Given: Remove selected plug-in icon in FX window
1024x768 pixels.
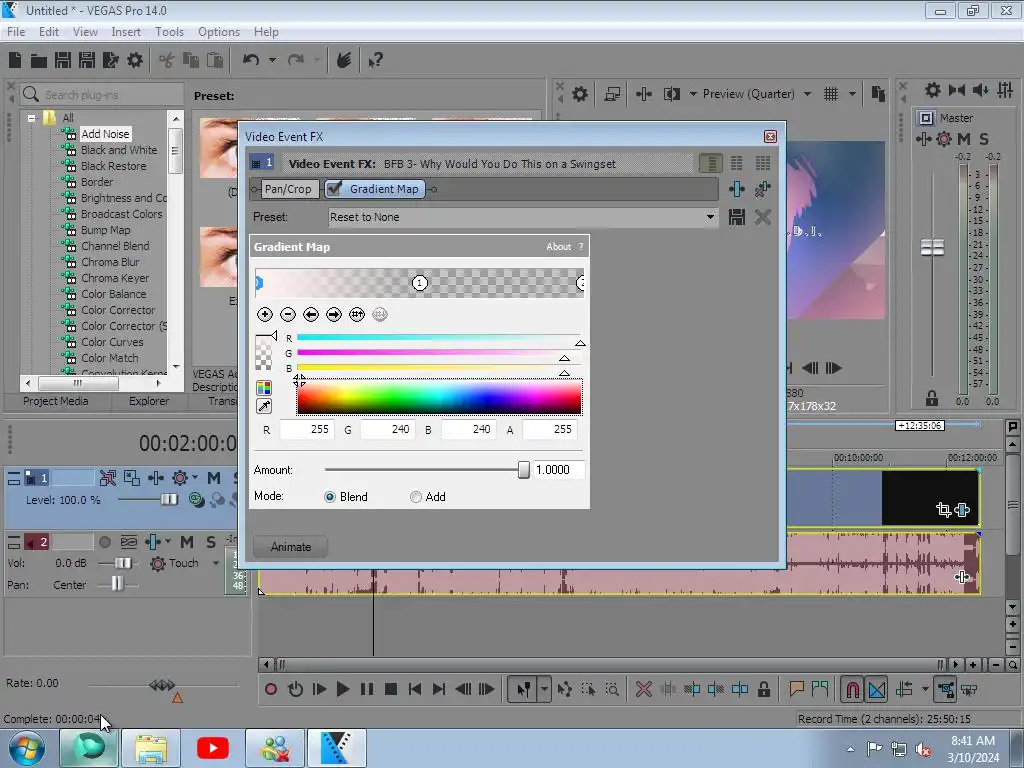Looking at the screenshot, I should coord(762,189).
